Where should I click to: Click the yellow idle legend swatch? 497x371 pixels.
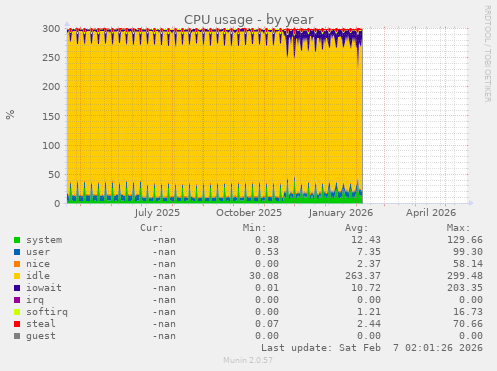(x=17, y=276)
